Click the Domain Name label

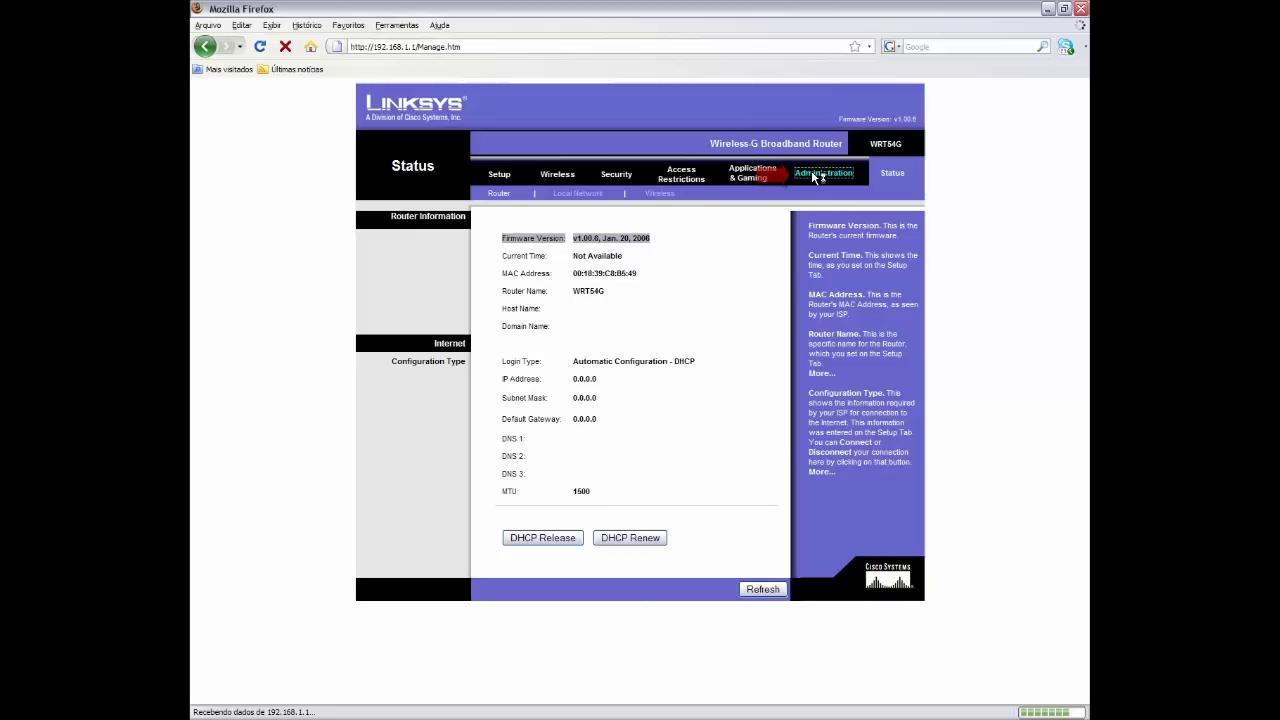point(525,326)
